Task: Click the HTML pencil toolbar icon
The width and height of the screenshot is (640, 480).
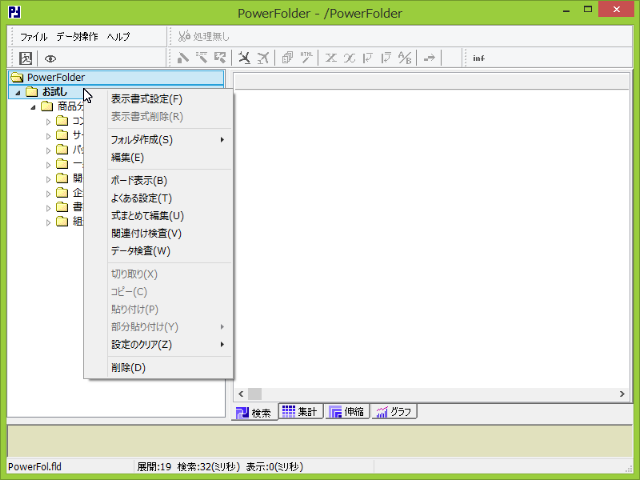Action: tap(306, 58)
